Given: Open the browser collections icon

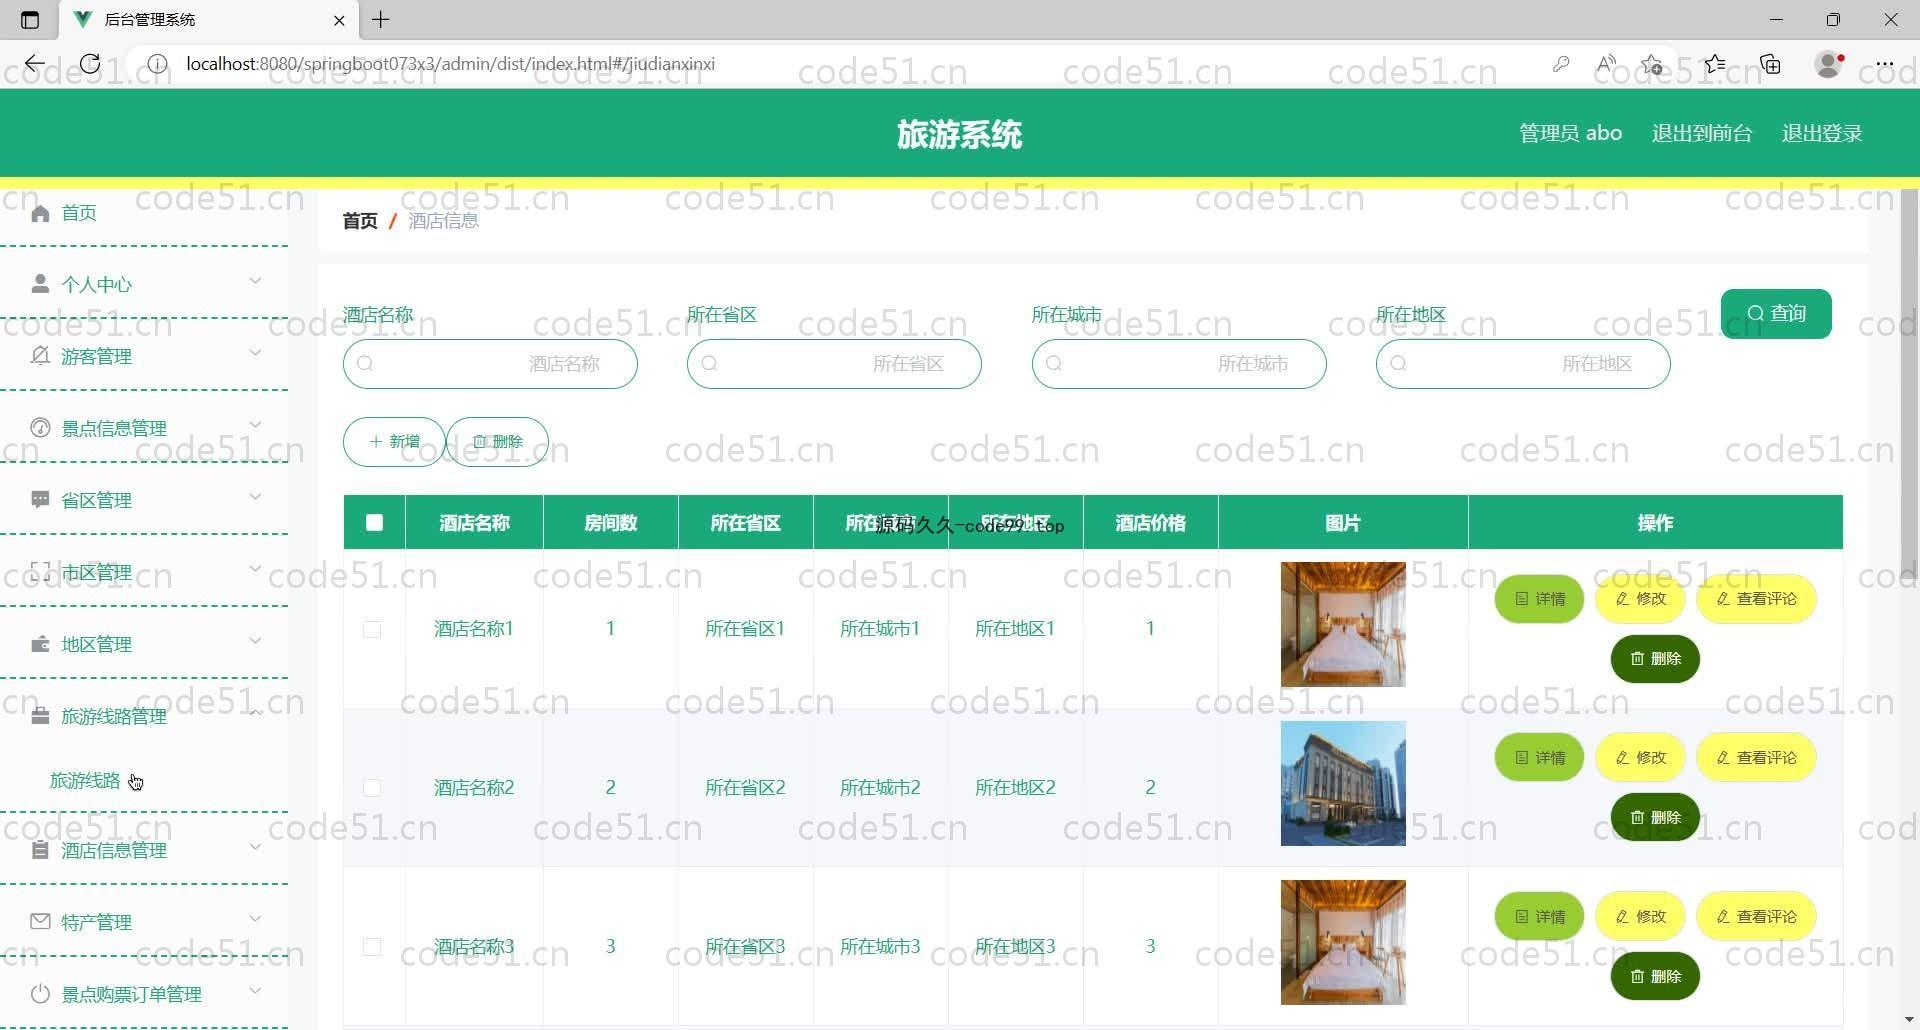Looking at the screenshot, I should pyautogui.click(x=1771, y=64).
